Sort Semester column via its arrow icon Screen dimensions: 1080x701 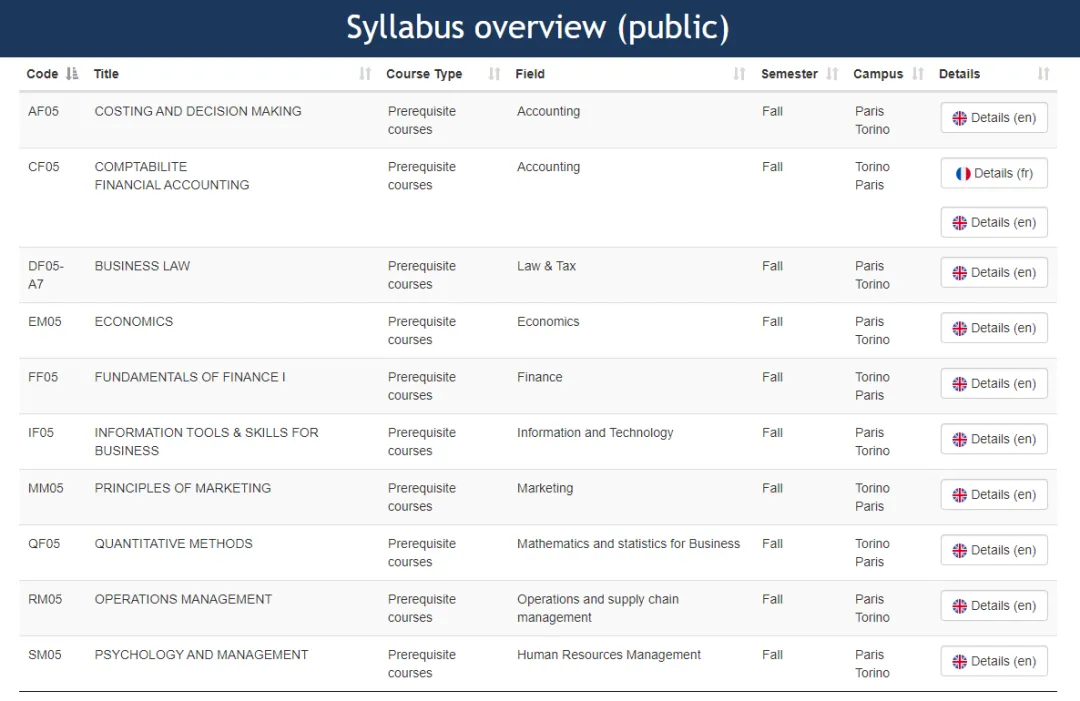(x=832, y=74)
